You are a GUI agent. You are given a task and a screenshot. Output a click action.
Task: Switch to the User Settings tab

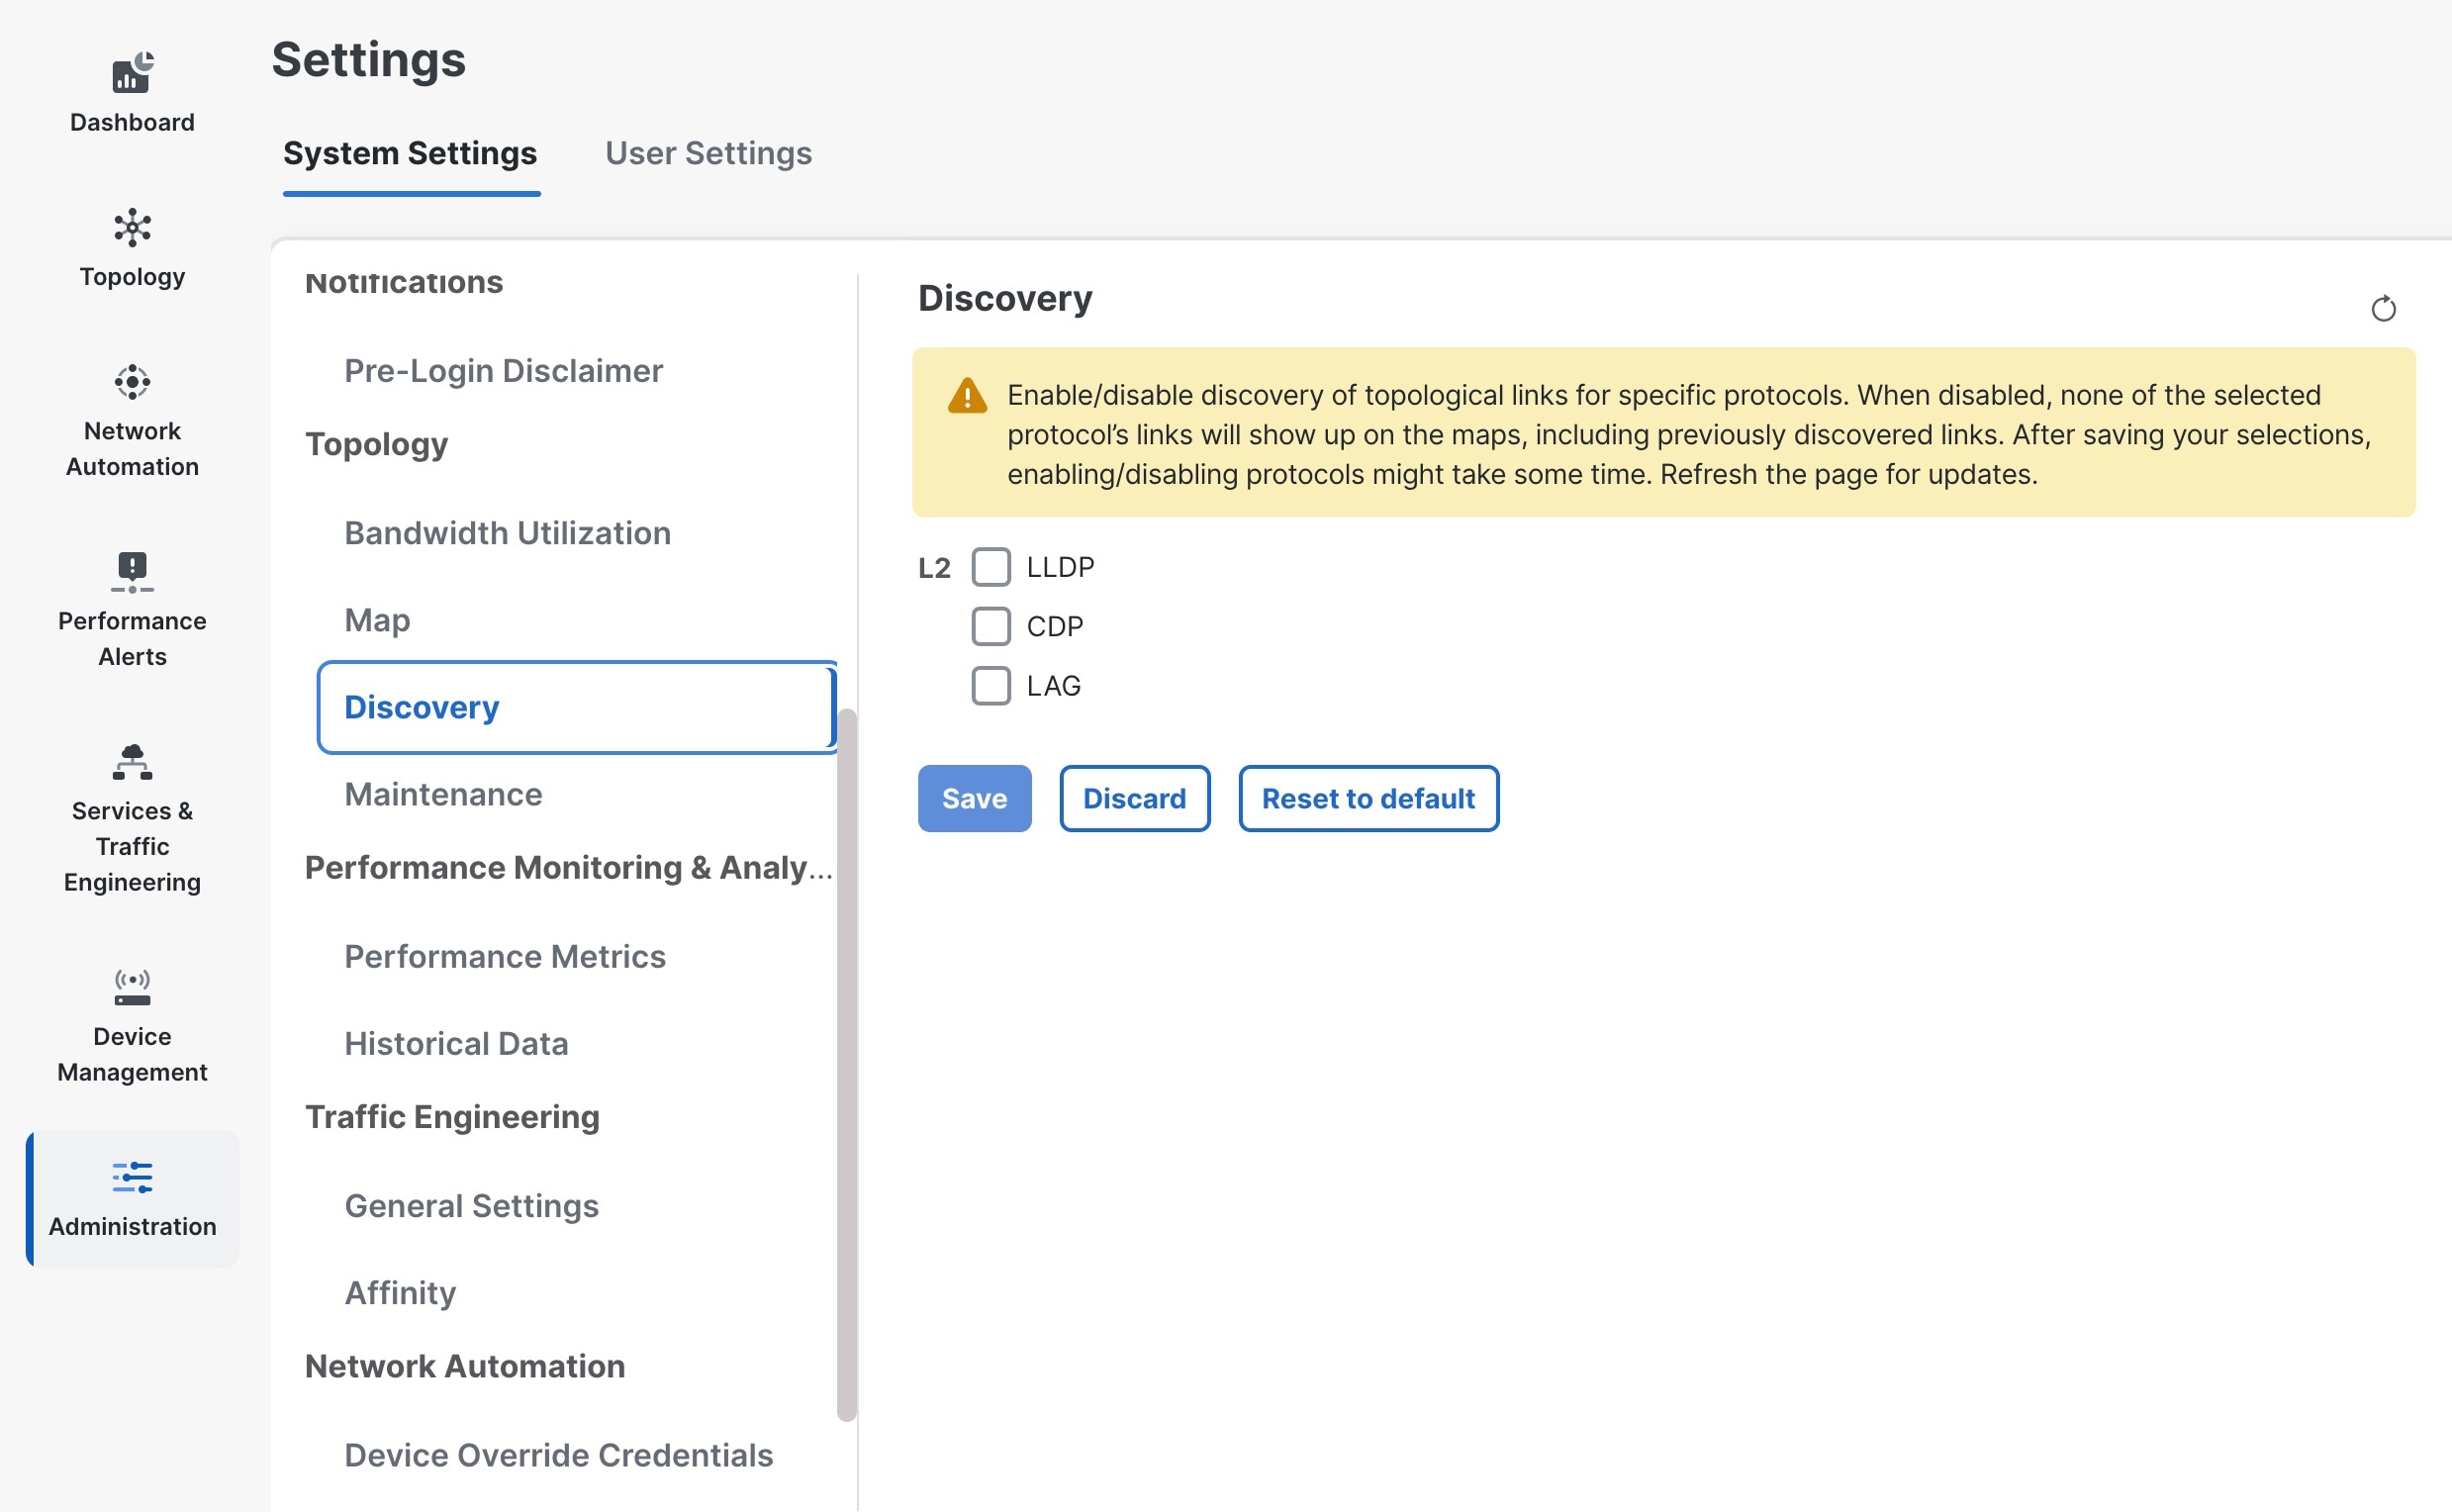click(708, 153)
